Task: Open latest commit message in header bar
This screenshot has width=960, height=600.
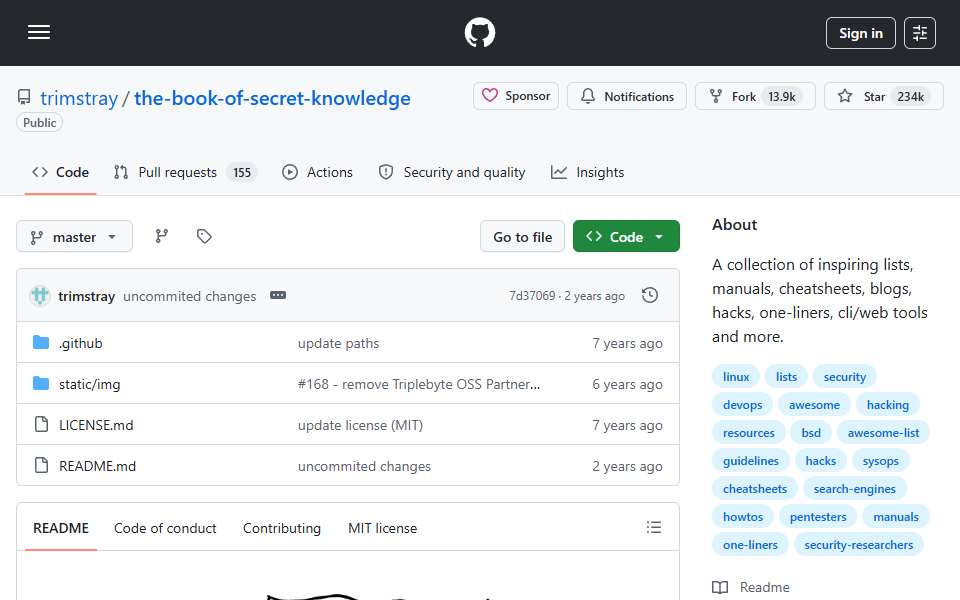Action: coord(190,296)
